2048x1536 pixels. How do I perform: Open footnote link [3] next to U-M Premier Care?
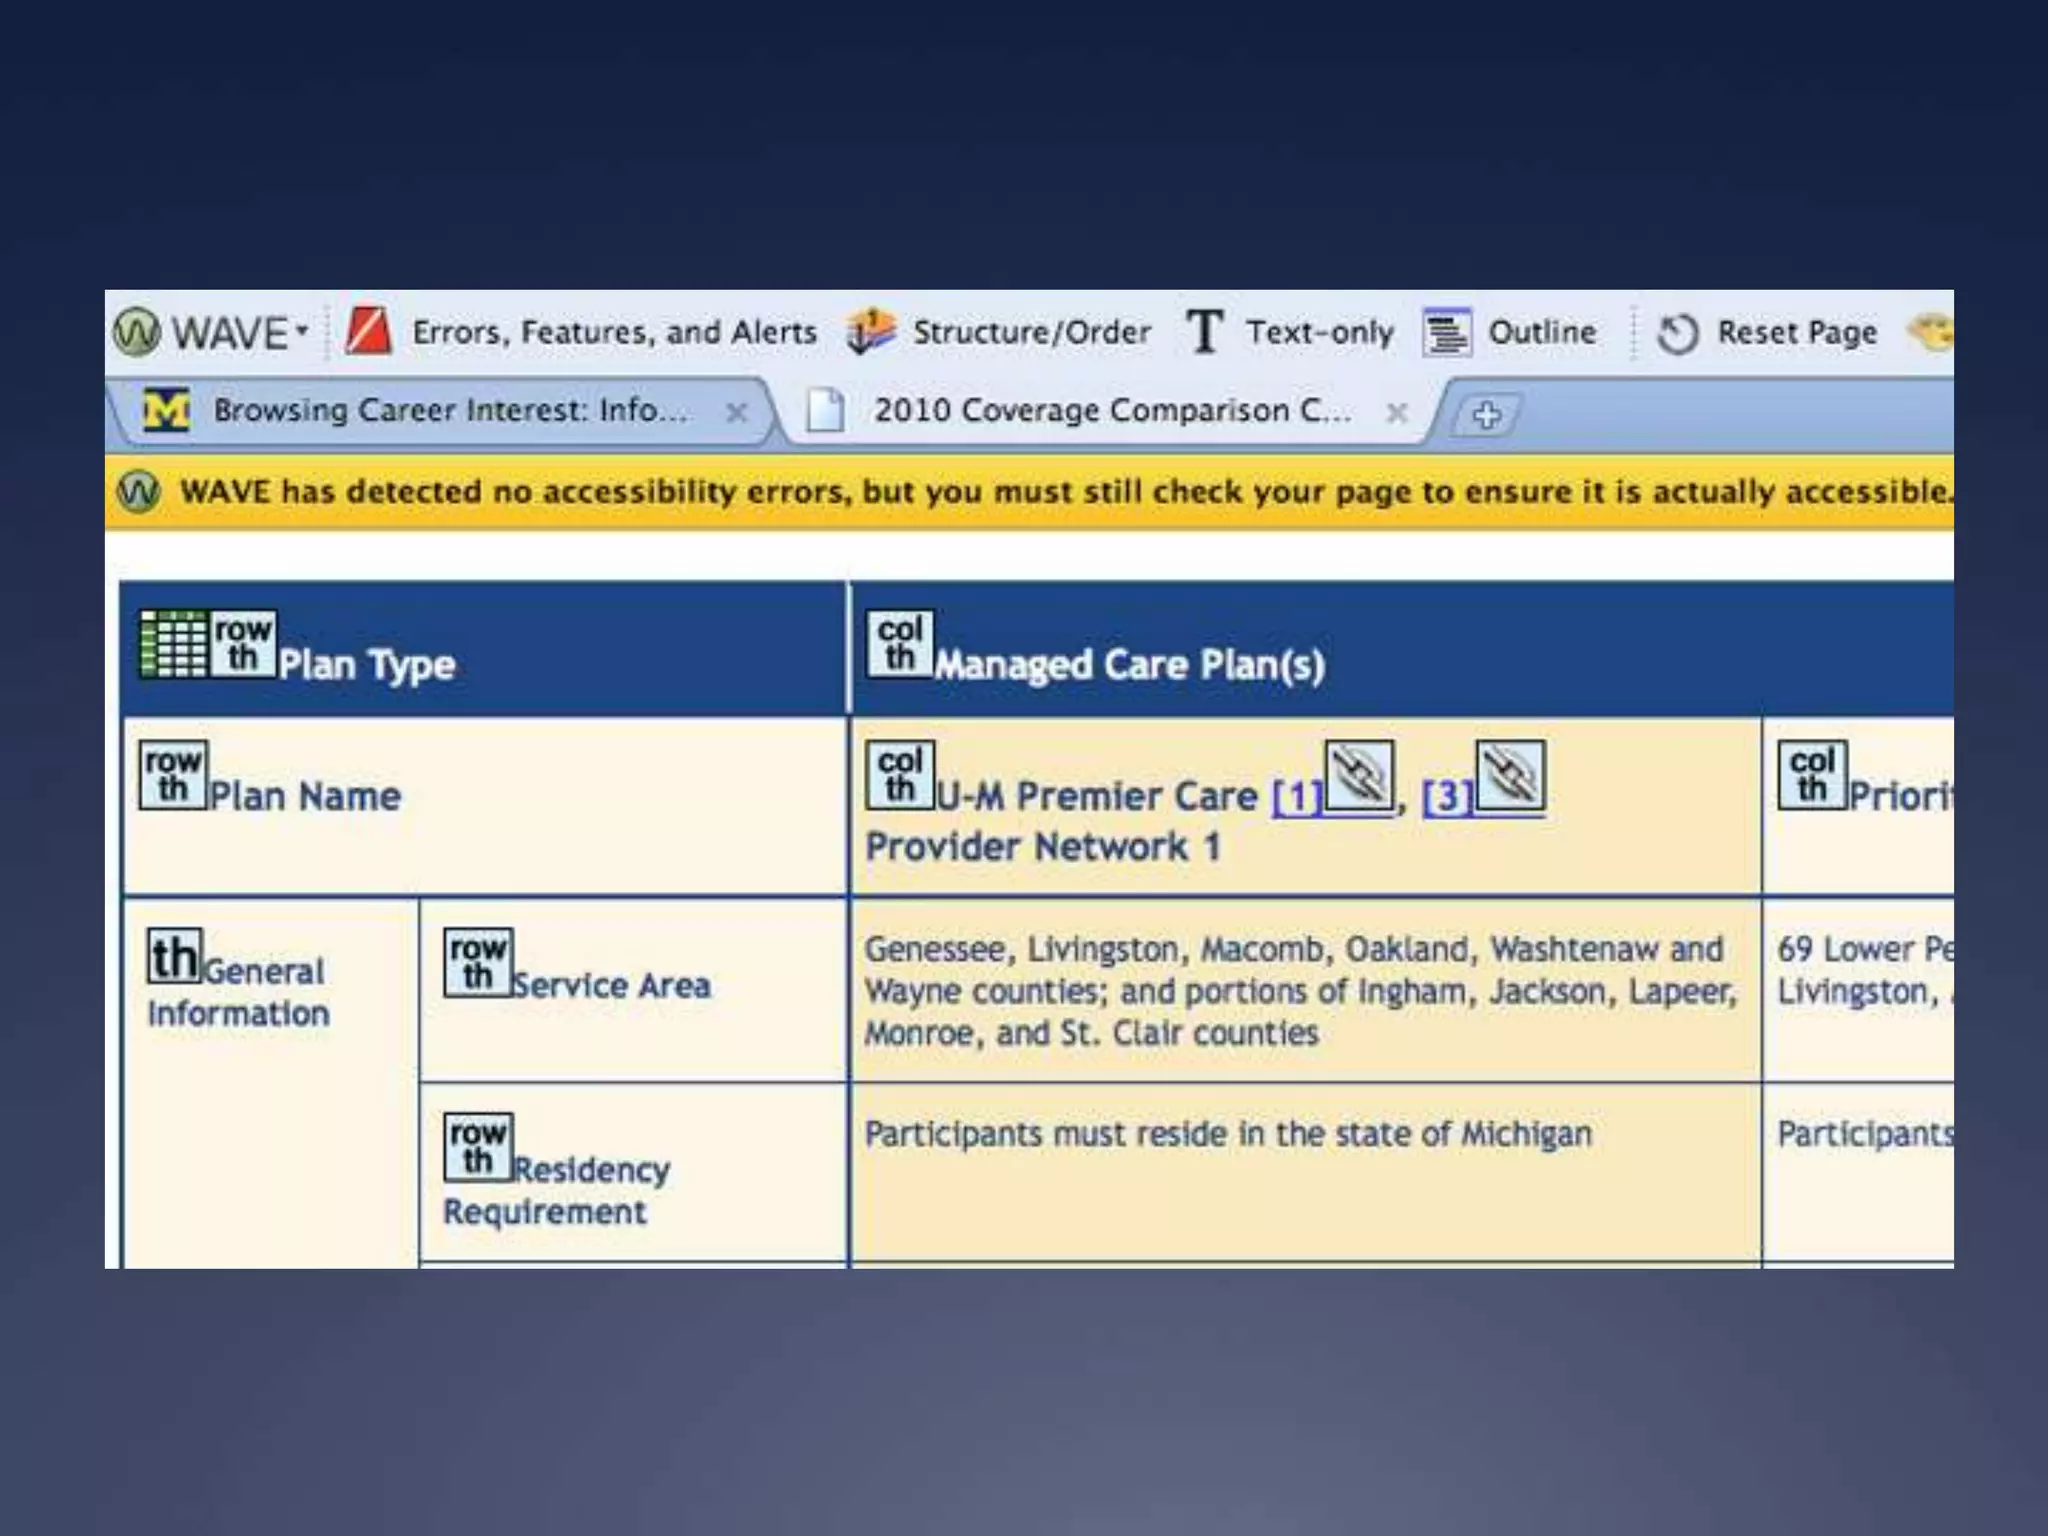pyautogui.click(x=1447, y=797)
